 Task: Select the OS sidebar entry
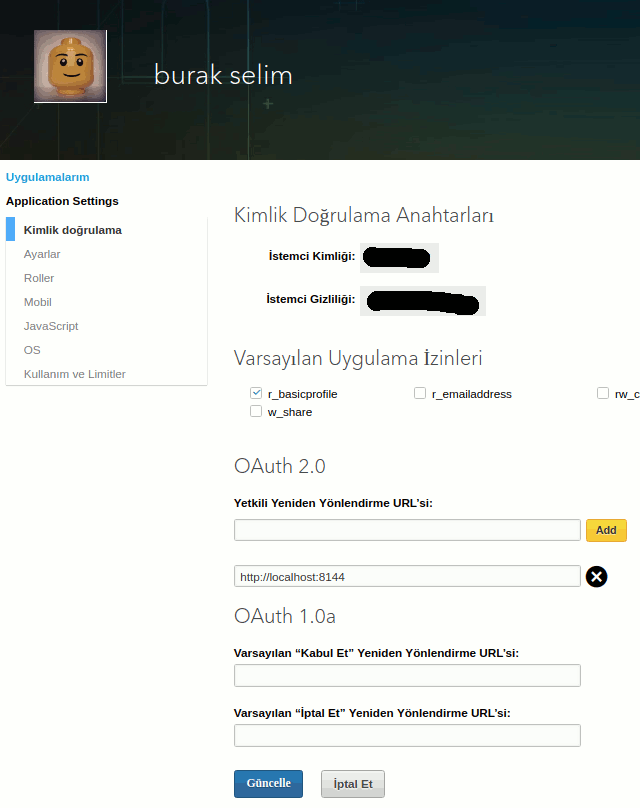32,350
